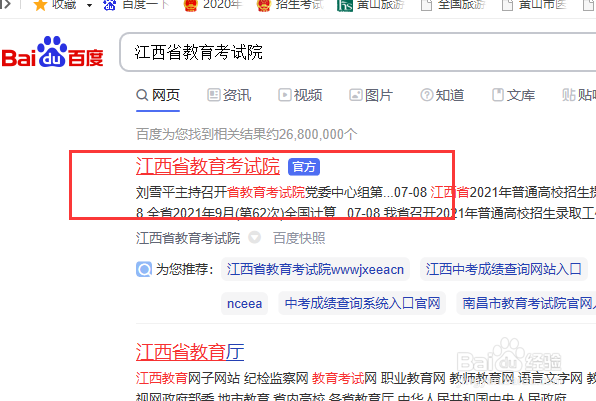Select suggestion 南昌市教育考试院官网

[526, 304]
